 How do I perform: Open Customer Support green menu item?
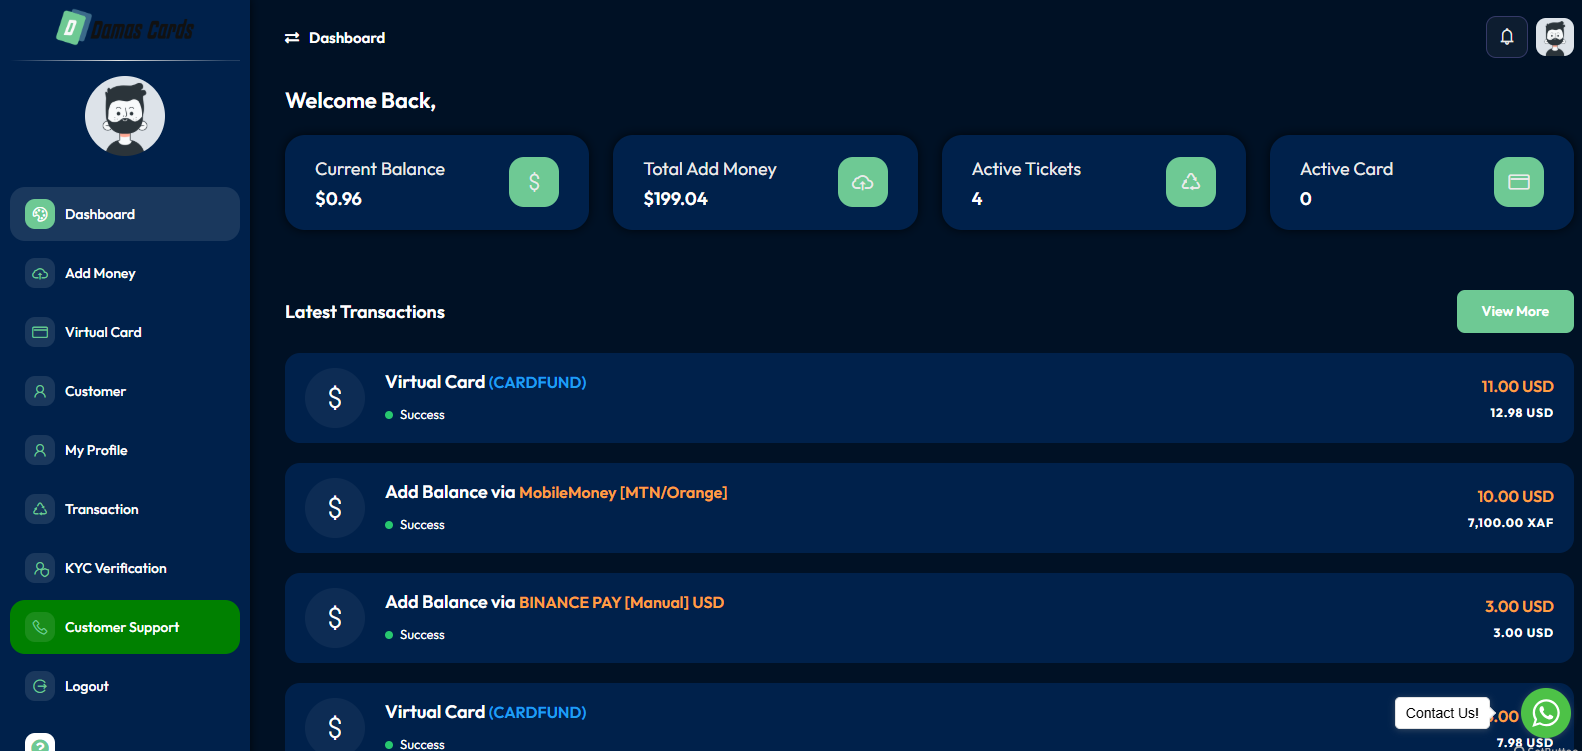pyautogui.click(x=125, y=627)
